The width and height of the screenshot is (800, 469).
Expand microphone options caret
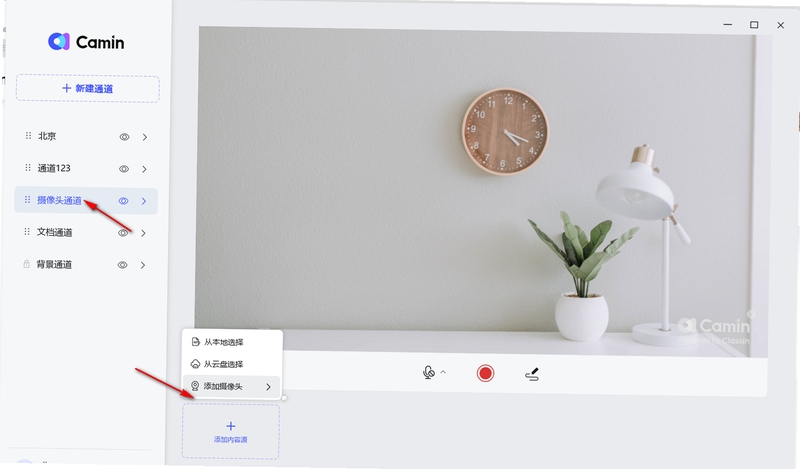pos(443,372)
